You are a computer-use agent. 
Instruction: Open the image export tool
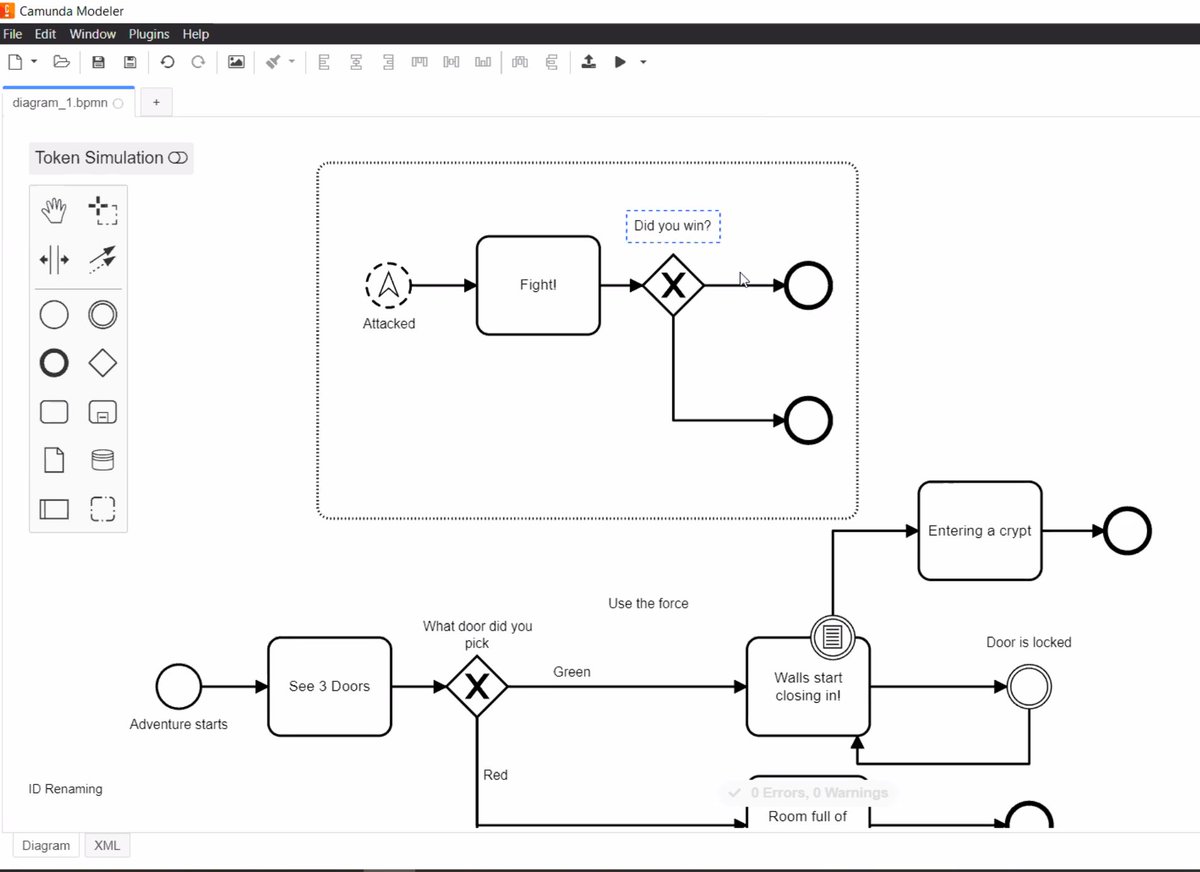[x=235, y=61]
